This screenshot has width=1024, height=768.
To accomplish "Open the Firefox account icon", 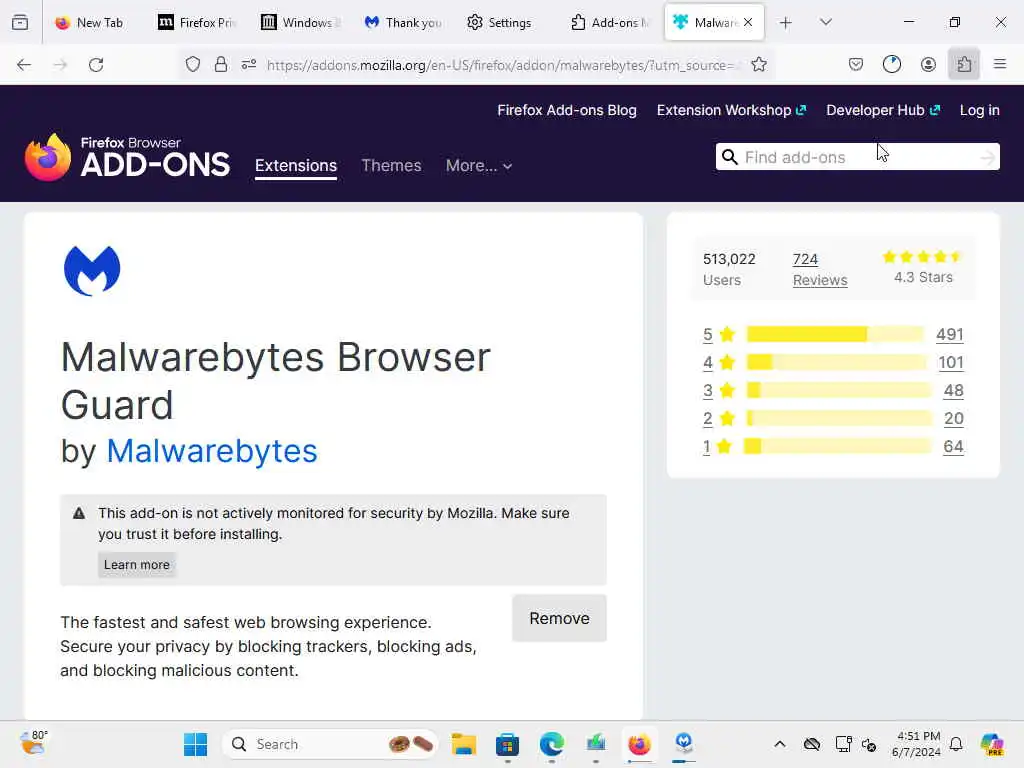I will click(x=928, y=65).
